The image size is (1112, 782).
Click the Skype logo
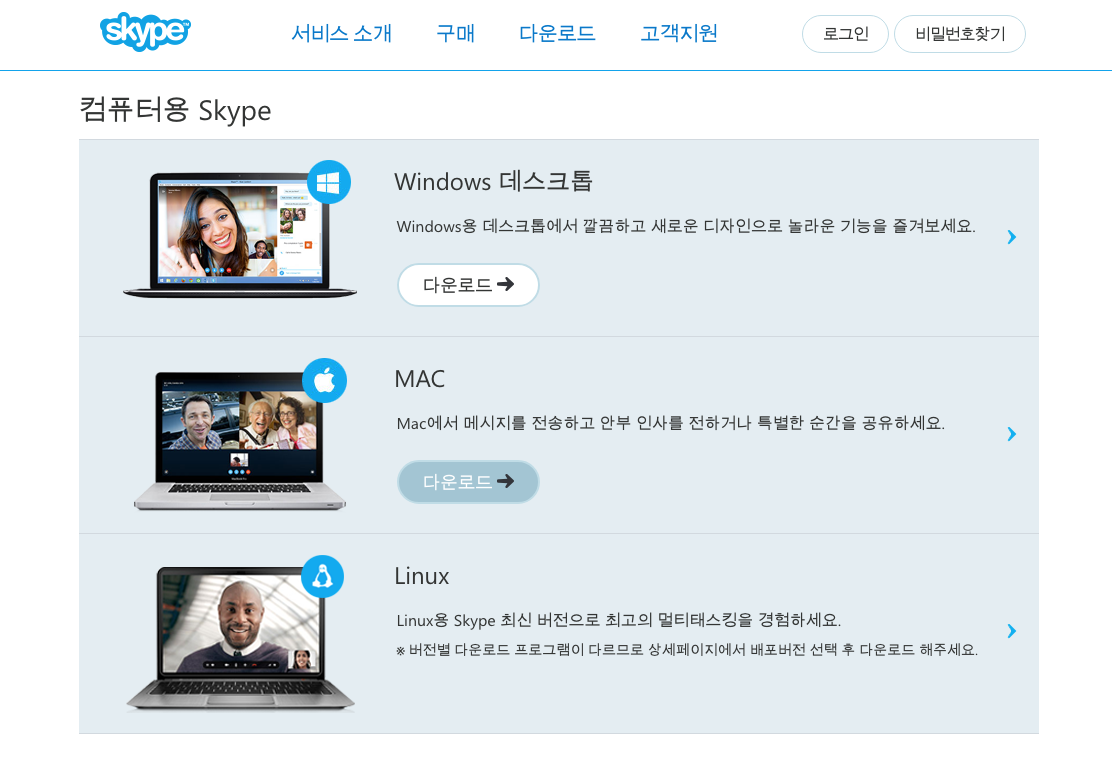(x=145, y=32)
